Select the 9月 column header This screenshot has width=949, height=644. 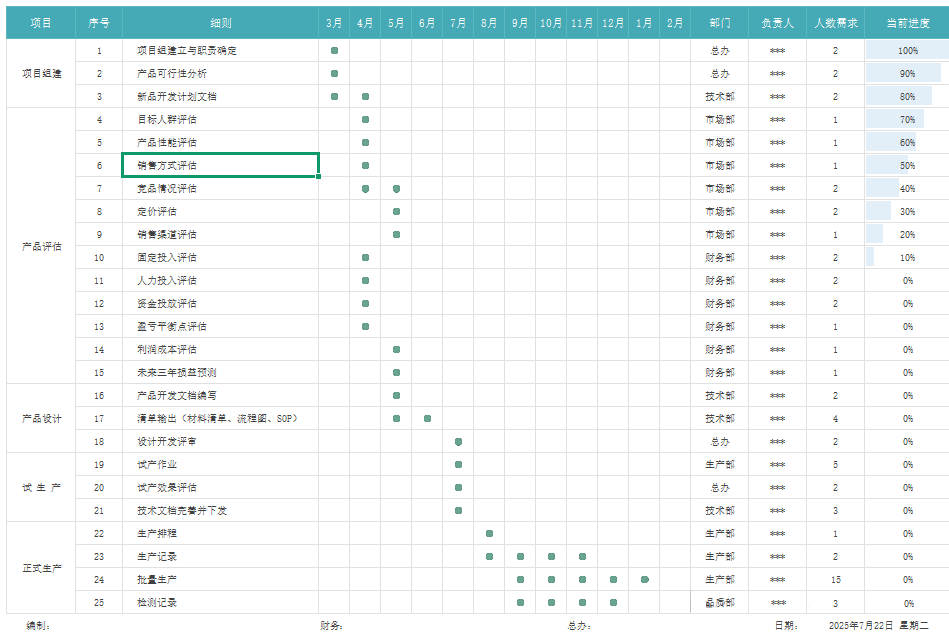(x=520, y=23)
